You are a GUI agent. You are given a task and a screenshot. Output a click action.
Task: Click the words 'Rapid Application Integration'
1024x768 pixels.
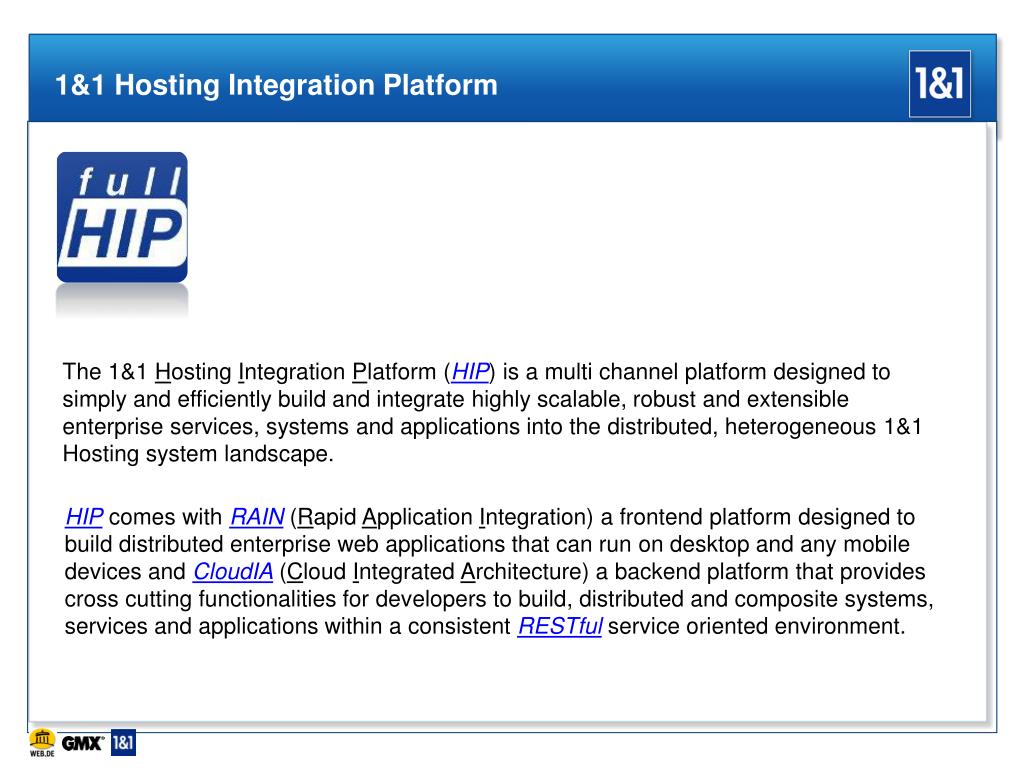tap(441, 517)
